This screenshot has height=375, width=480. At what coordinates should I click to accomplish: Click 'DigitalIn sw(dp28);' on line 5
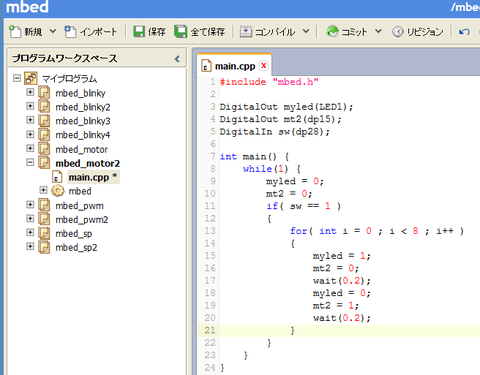274,132
